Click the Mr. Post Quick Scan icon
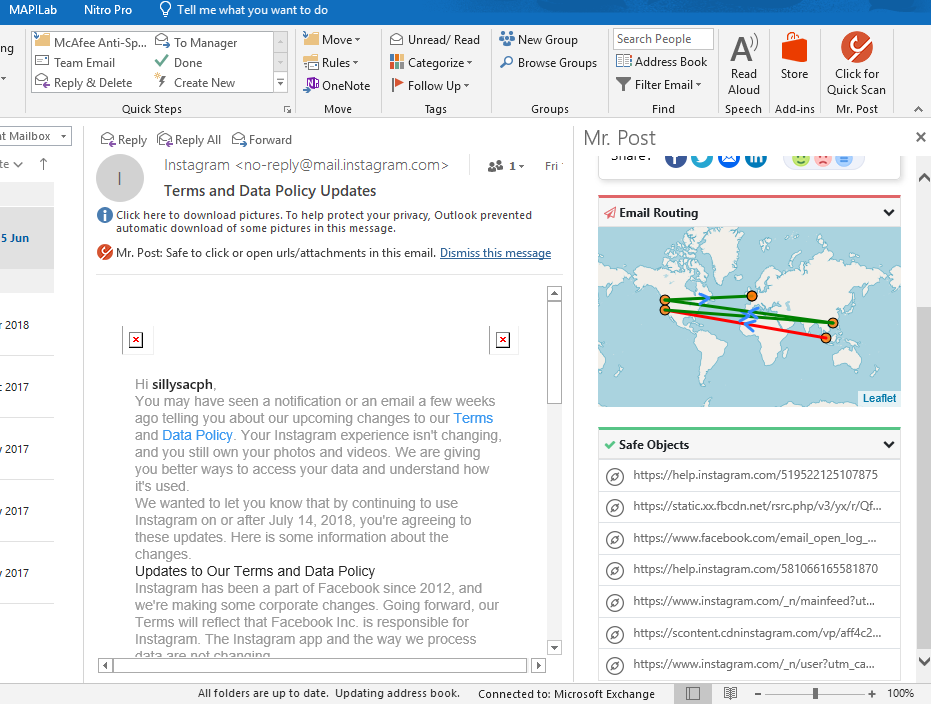 click(x=856, y=49)
